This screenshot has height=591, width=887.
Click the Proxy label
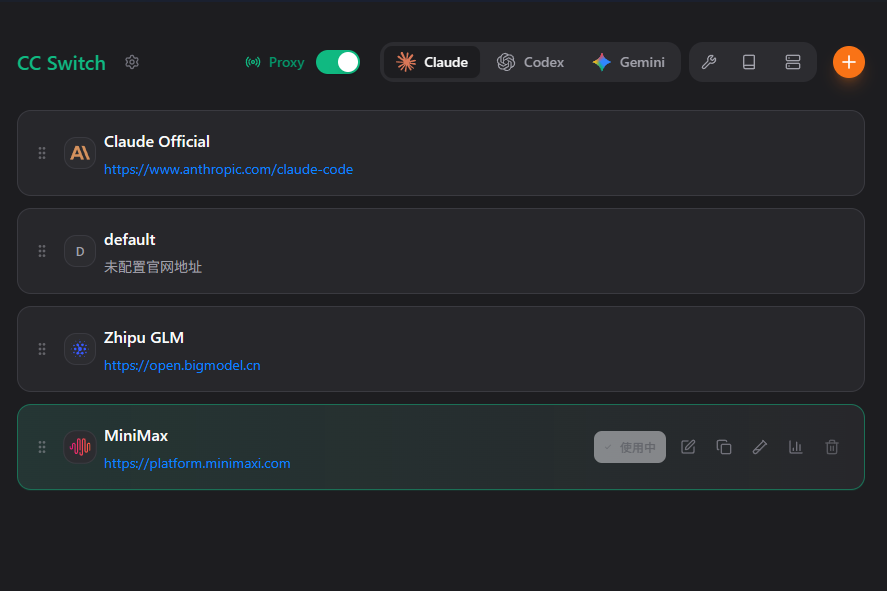pyautogui.click(x=286, y=62)
